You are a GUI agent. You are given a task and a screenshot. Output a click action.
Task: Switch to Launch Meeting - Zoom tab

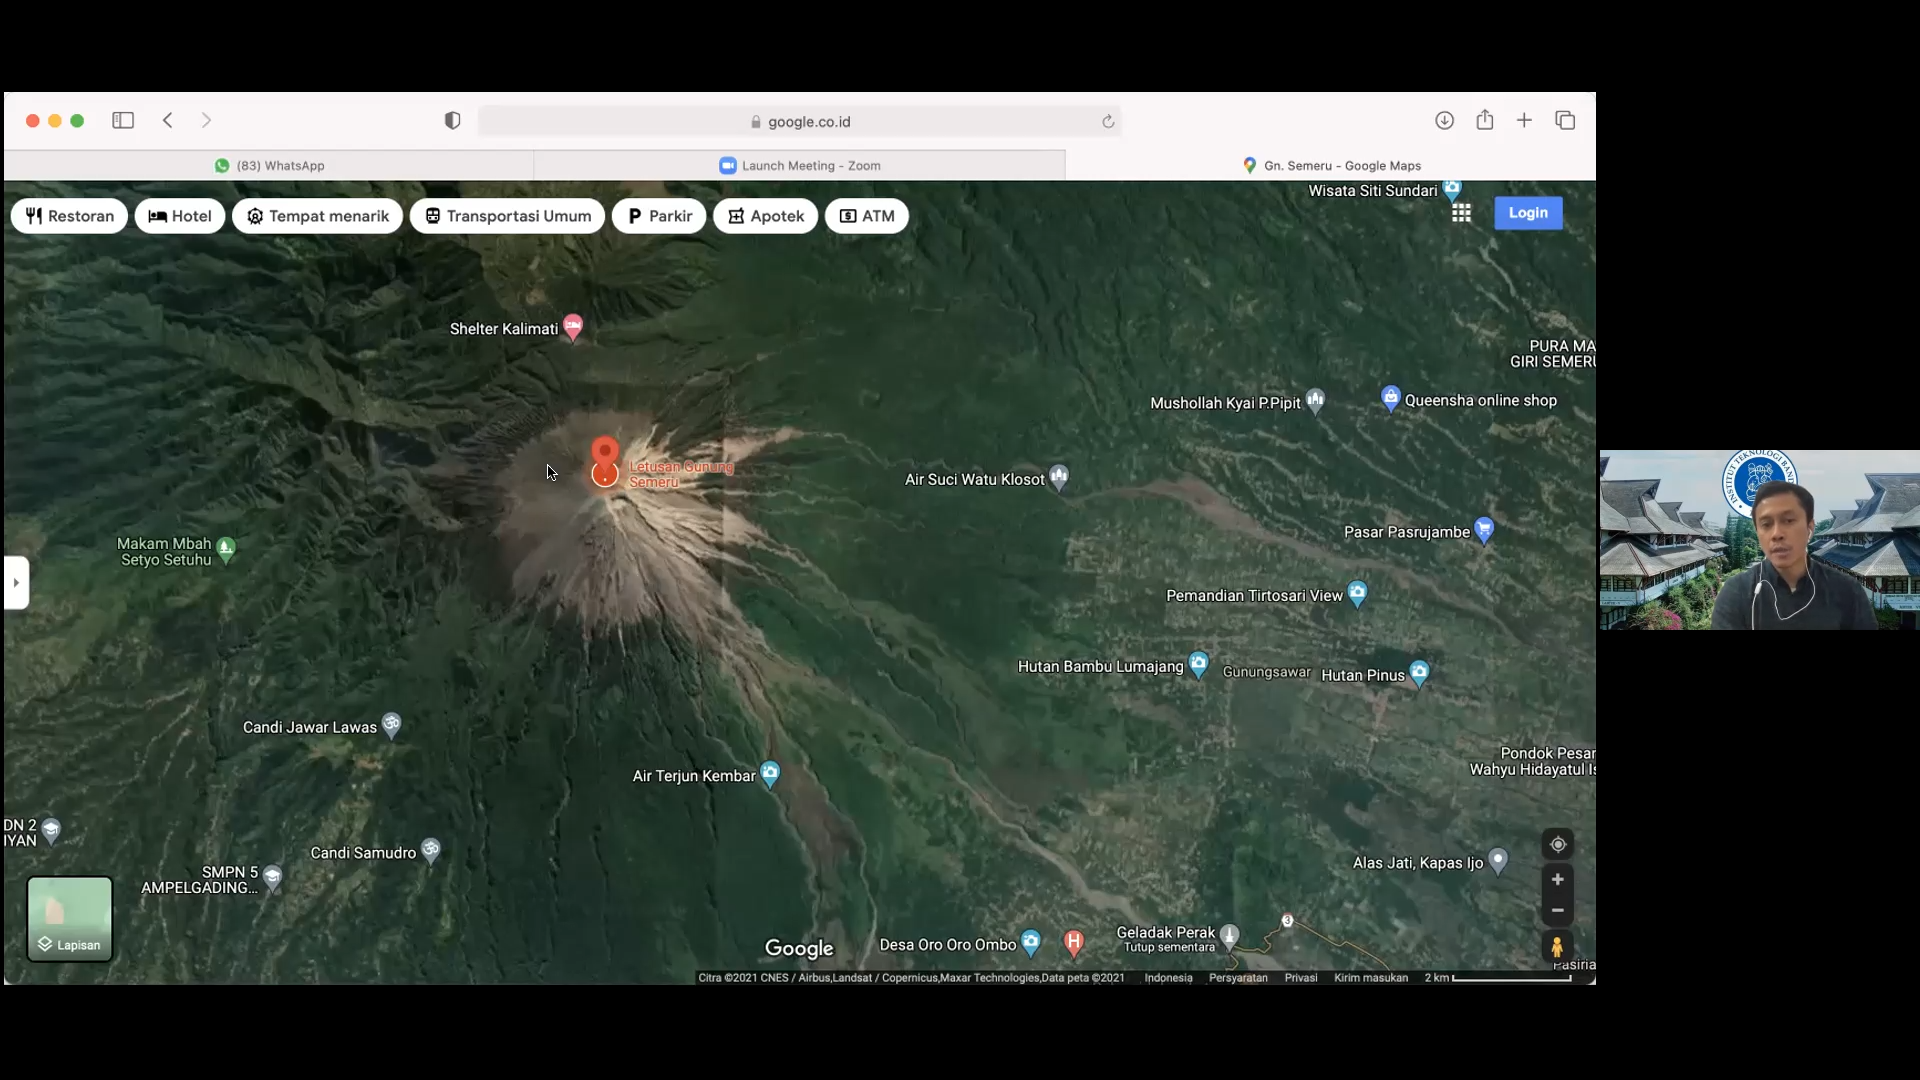[x=800, y=166]
